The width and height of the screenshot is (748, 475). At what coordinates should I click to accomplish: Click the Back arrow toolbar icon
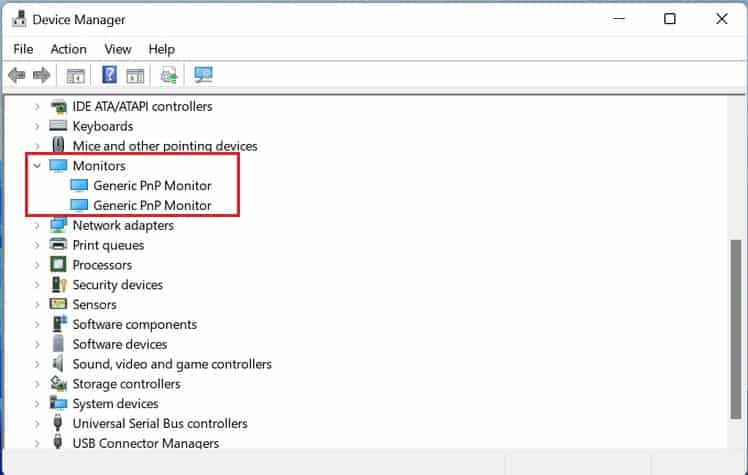pos(17,75)
